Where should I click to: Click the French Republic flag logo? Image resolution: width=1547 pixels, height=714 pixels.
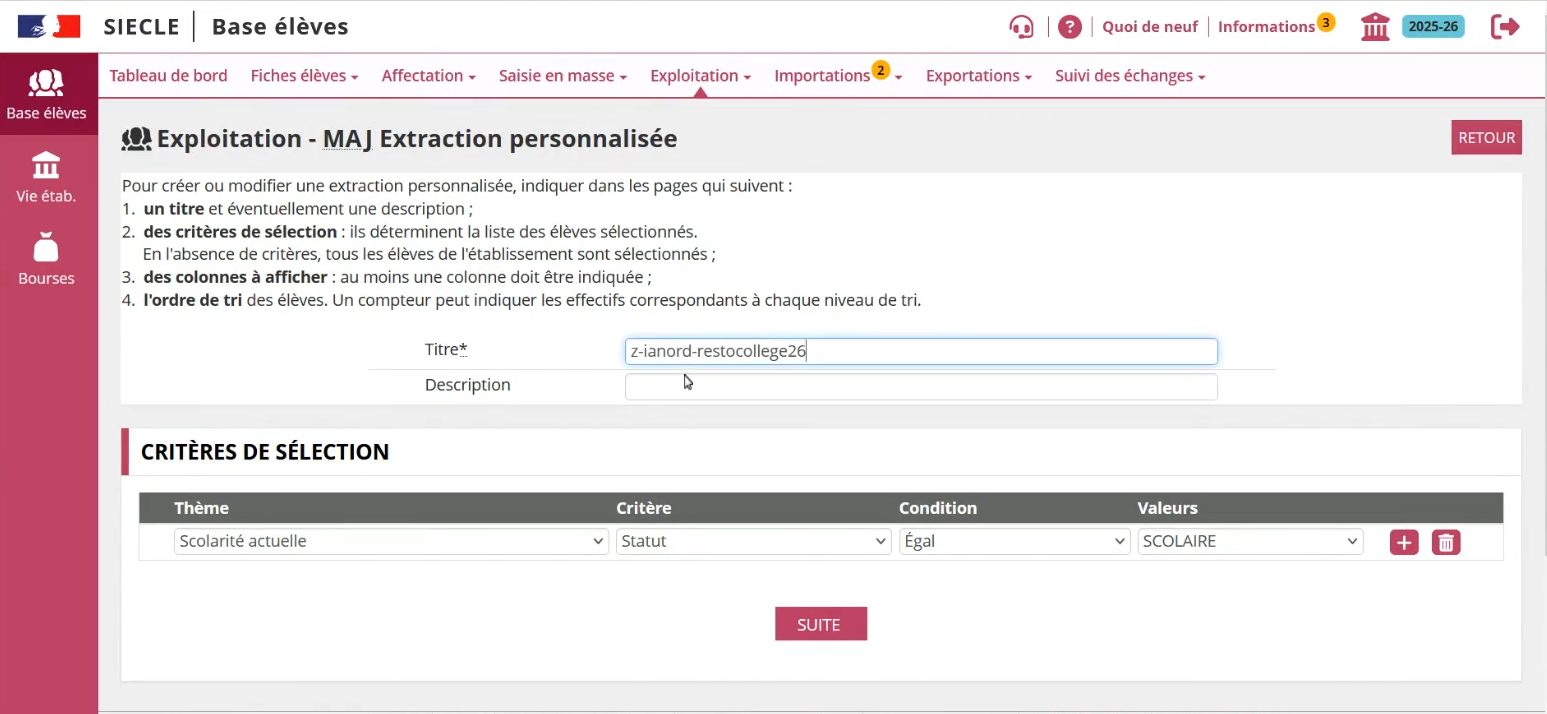[49, 27]
